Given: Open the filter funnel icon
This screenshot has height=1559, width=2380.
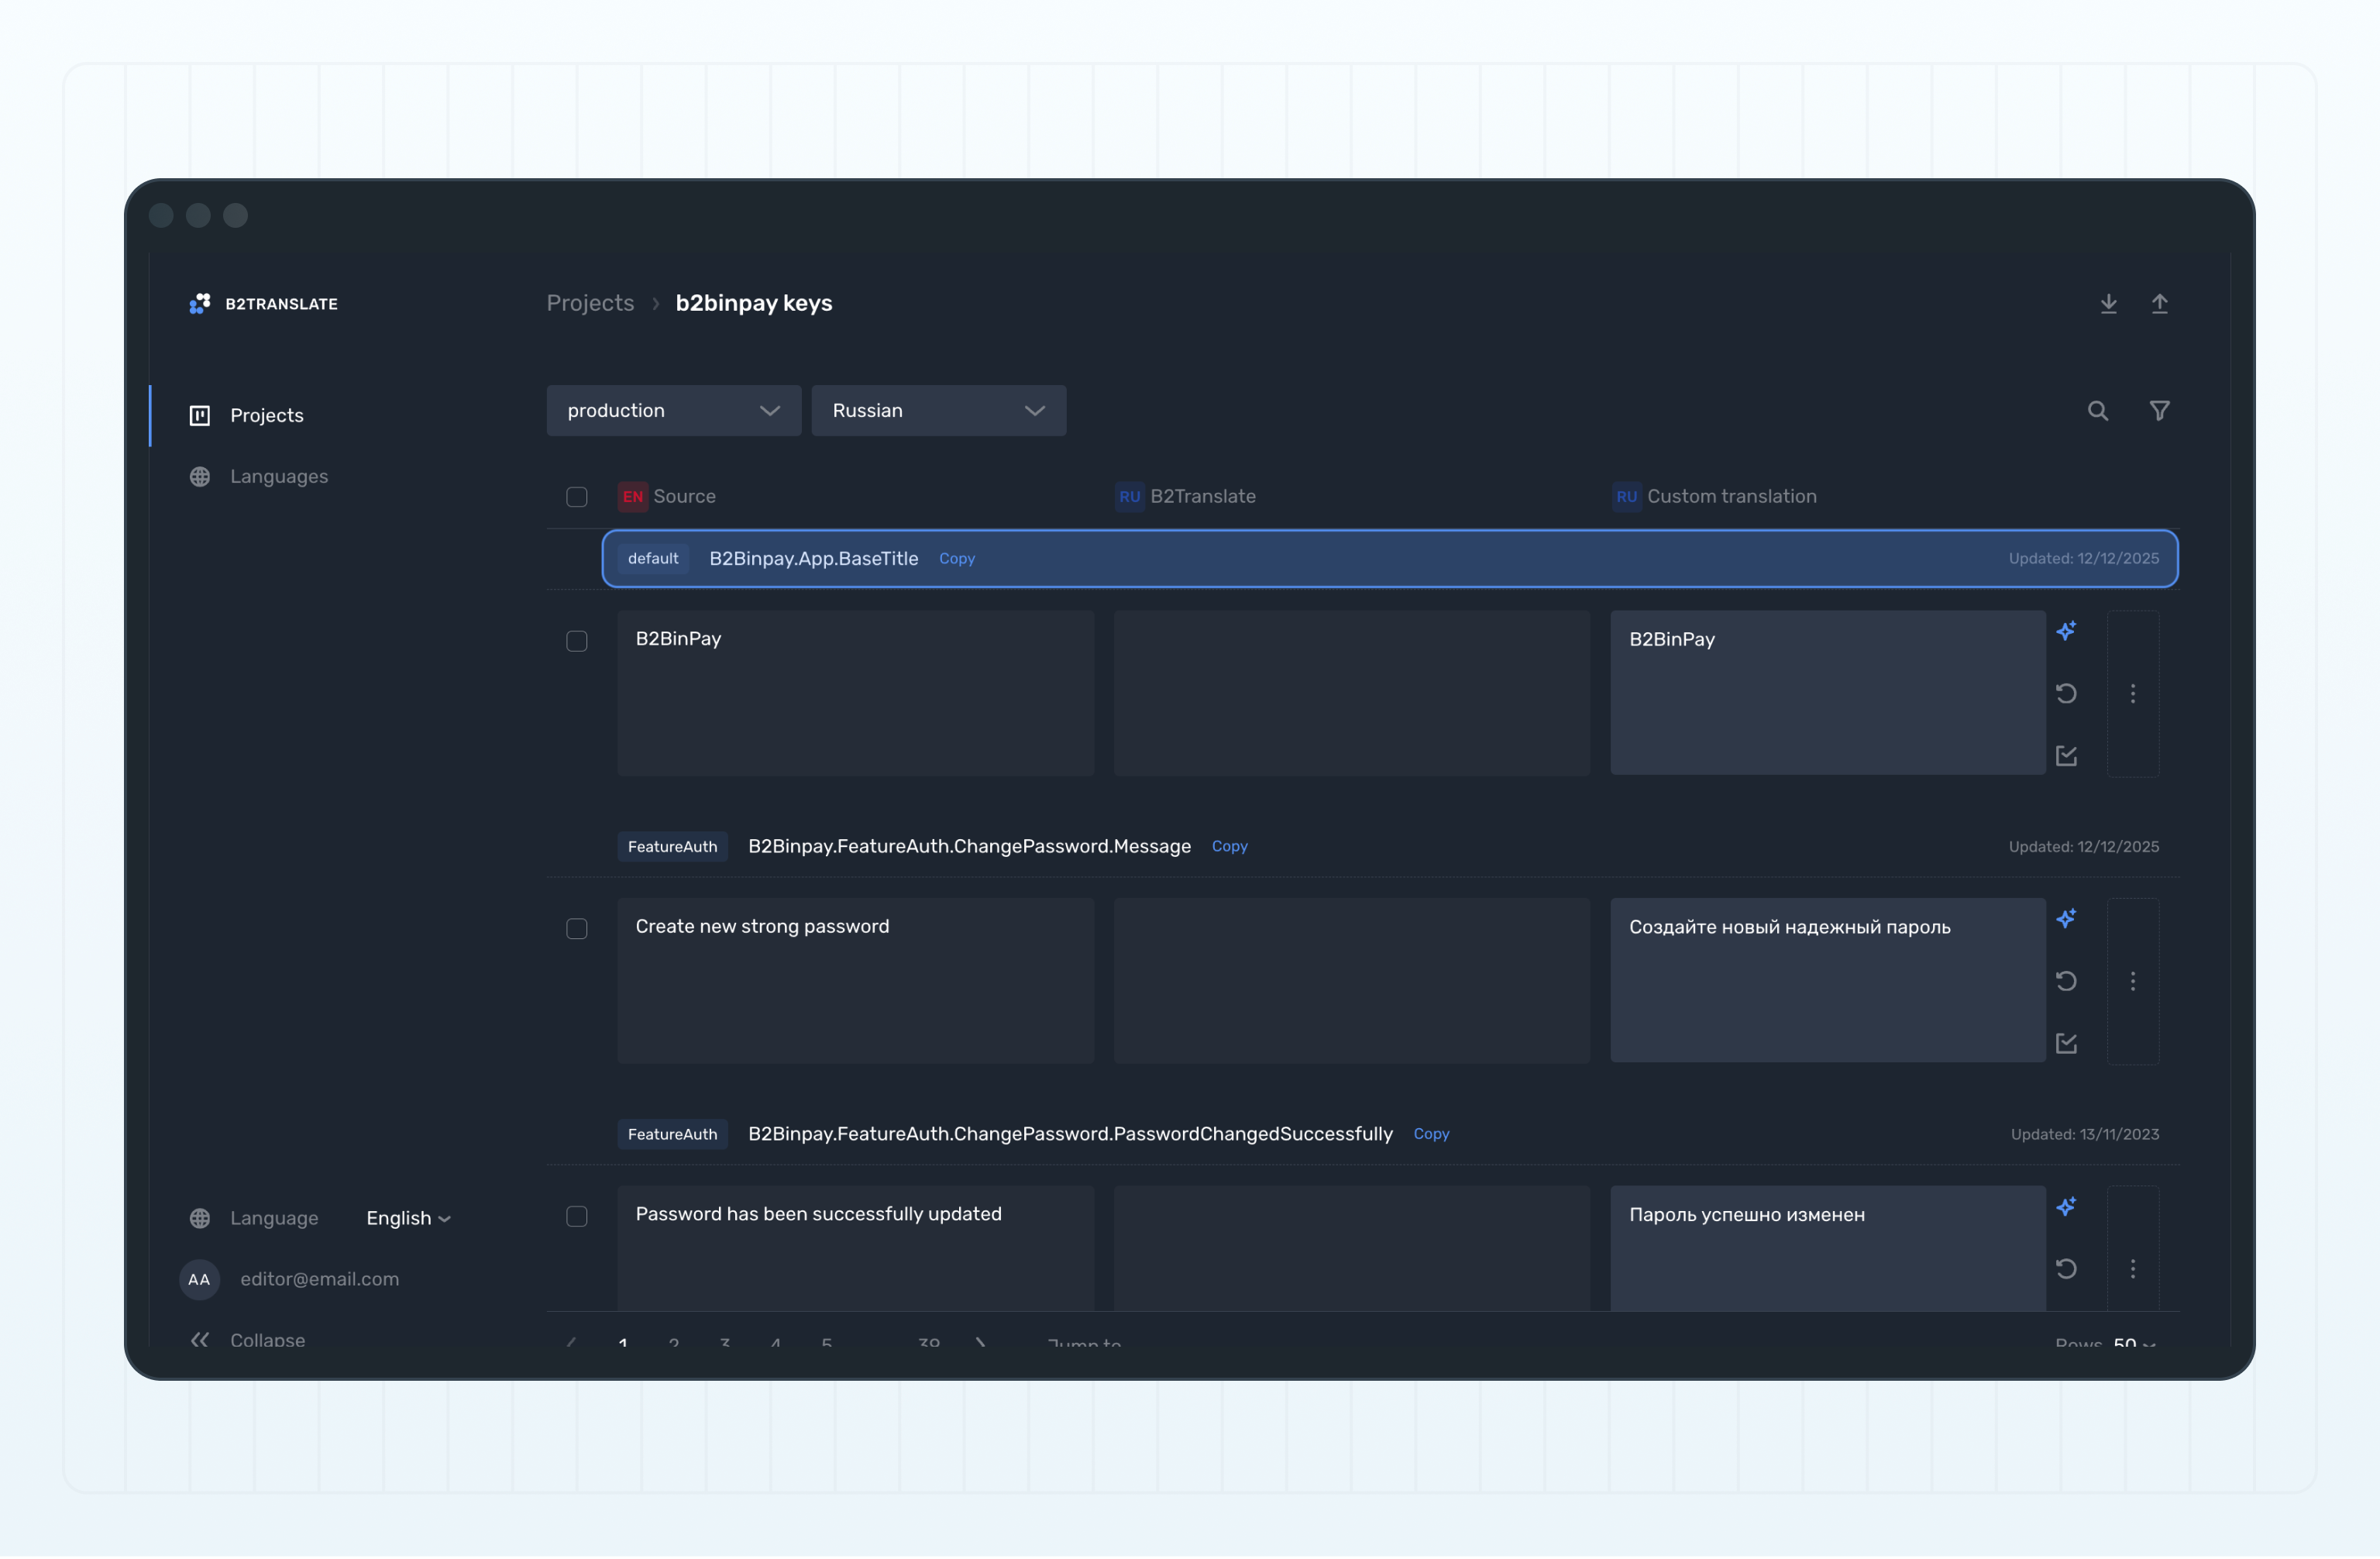Looking at the screenshot, I should [x=2159, y=411].
